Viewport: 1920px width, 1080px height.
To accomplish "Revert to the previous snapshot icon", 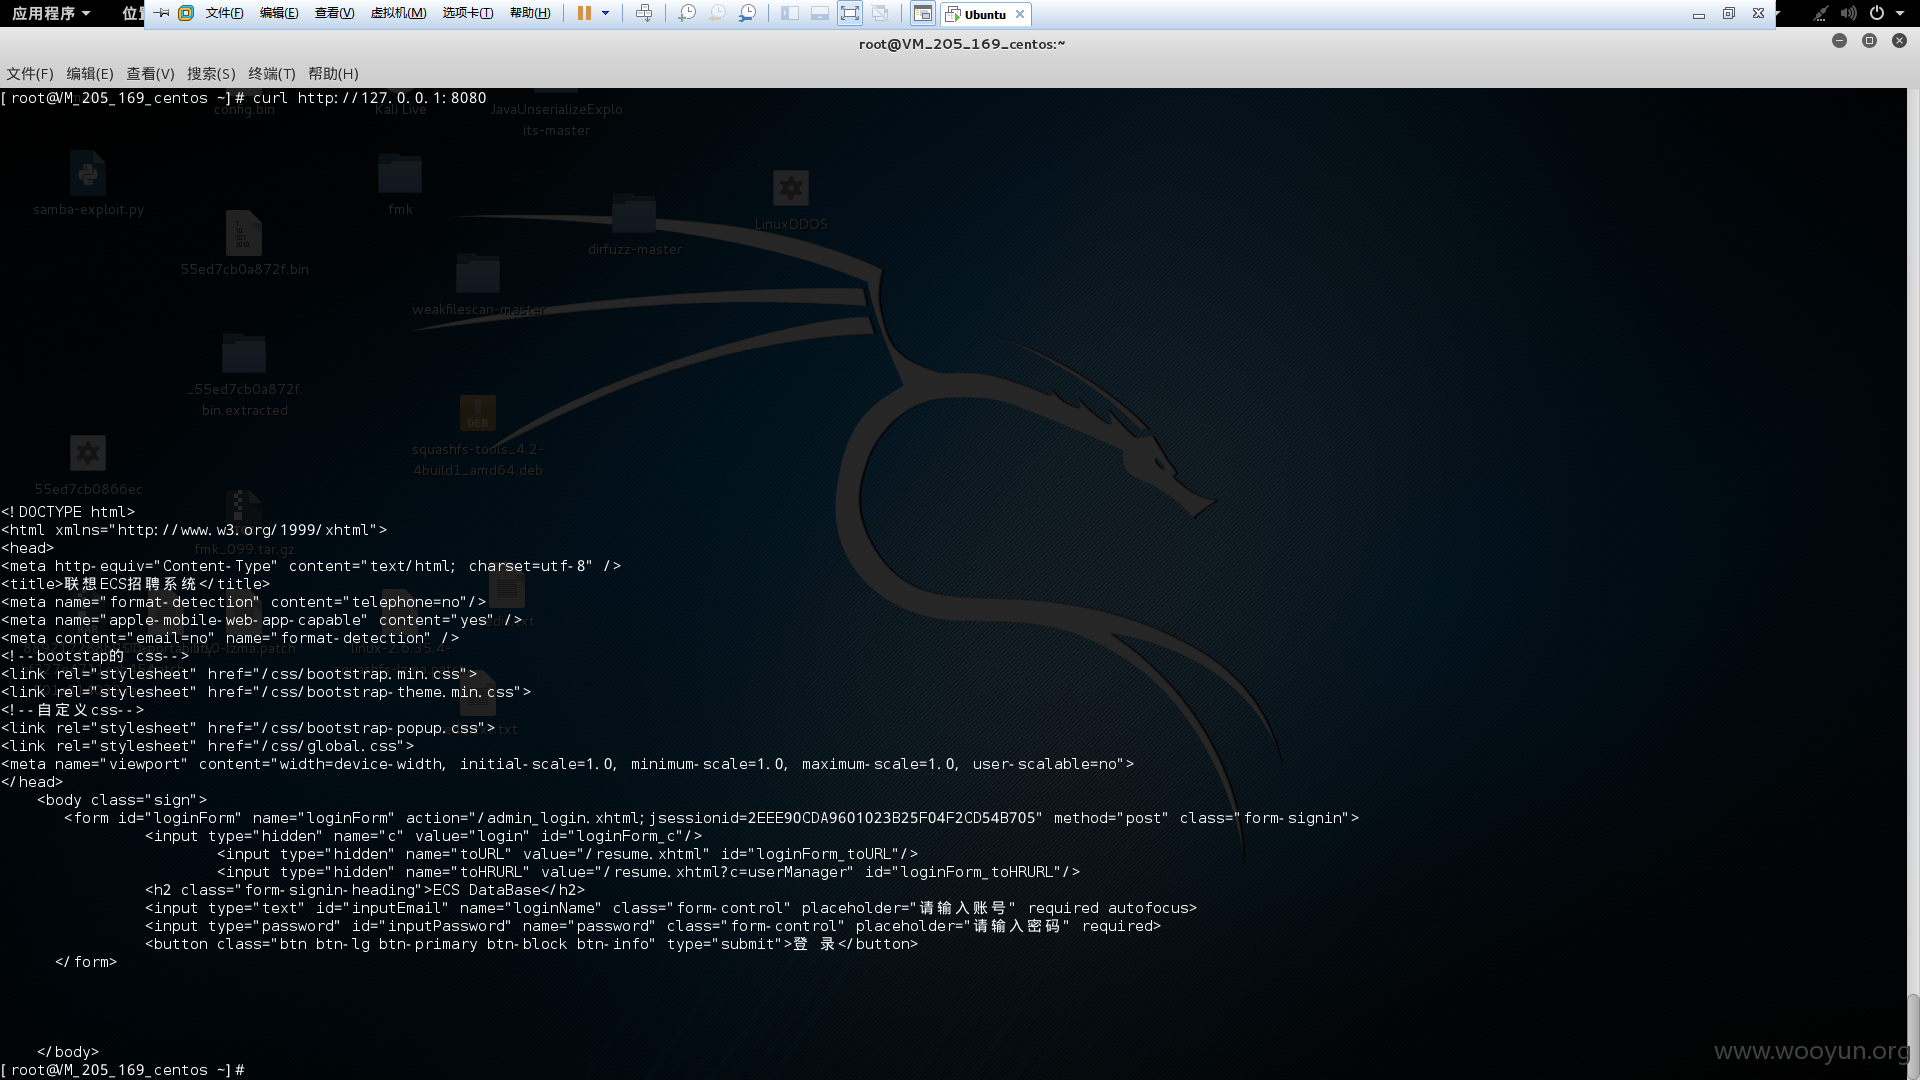I will click(717, 13).
